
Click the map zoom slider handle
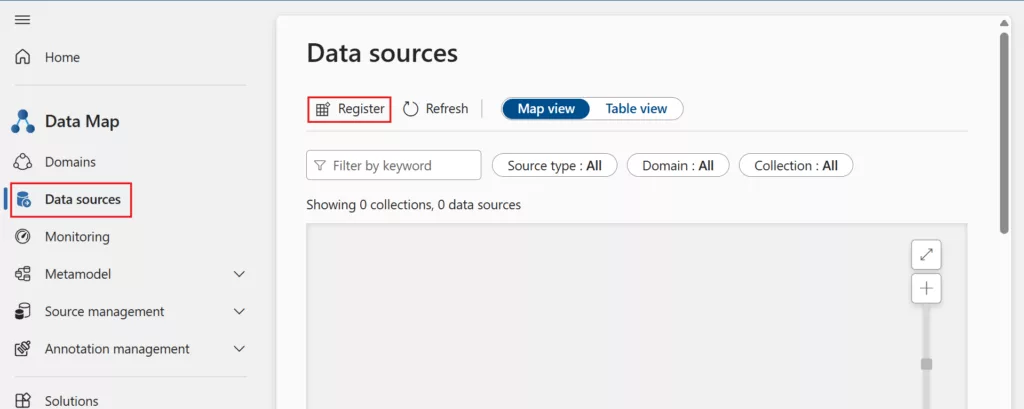926,364
